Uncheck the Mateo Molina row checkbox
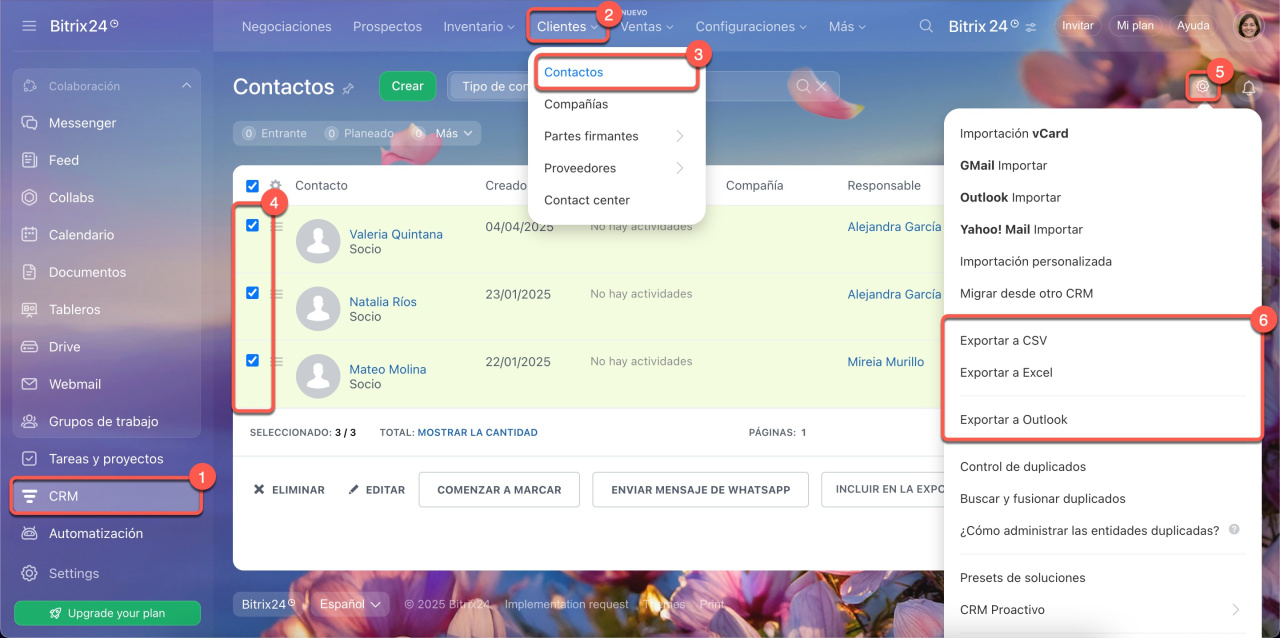 (x=252, y=360)
